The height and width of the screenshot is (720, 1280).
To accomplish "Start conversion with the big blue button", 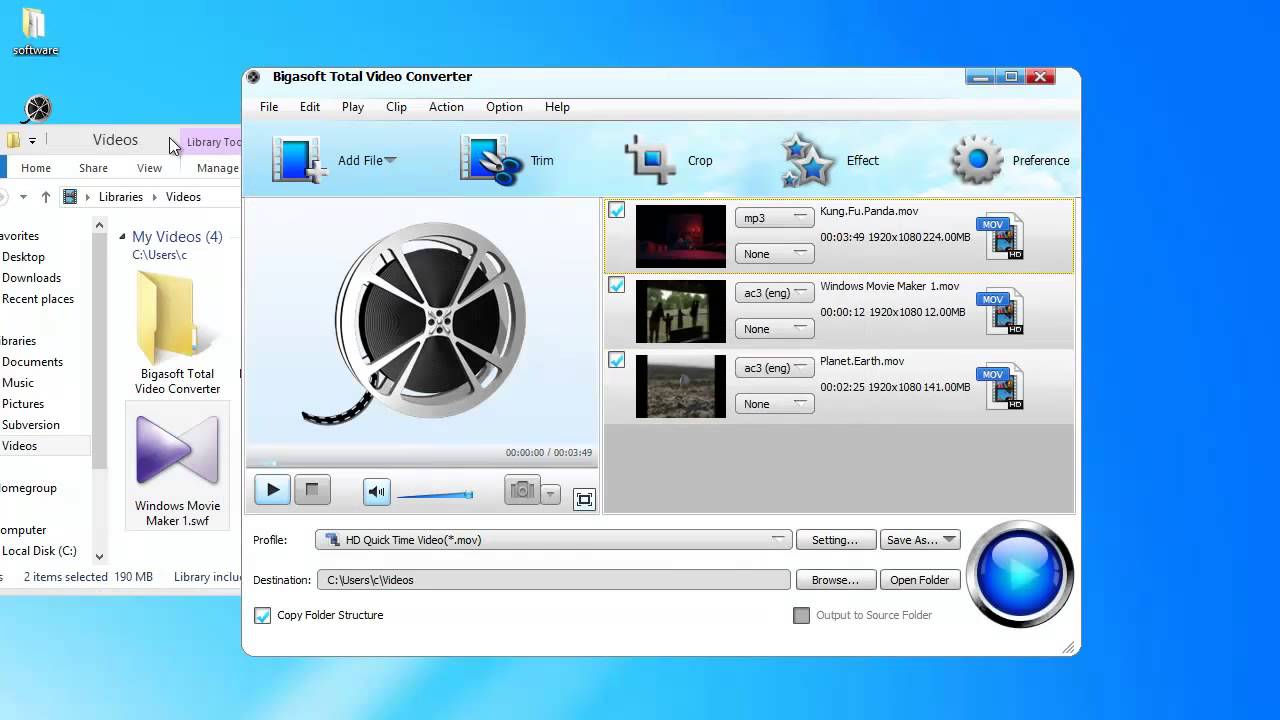I will [1019, 574].
